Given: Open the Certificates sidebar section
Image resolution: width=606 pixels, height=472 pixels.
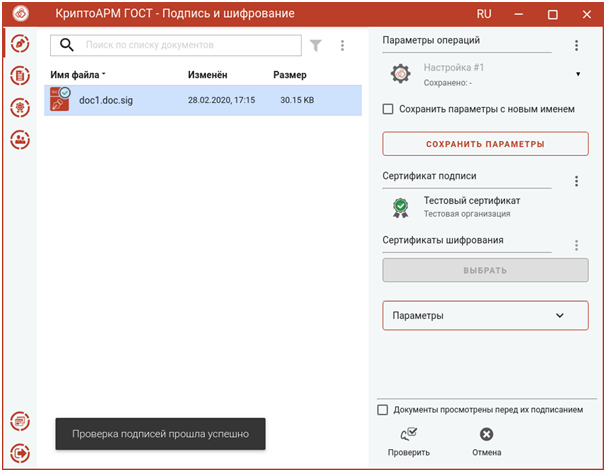Looking at the screenshot, I should [20, 107].
